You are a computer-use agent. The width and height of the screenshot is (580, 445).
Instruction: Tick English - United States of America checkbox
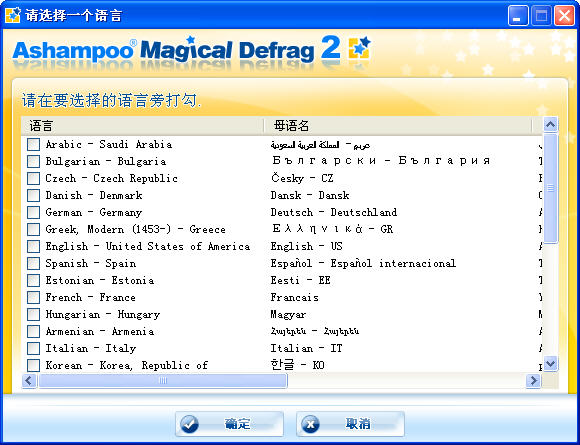point(33,246)
